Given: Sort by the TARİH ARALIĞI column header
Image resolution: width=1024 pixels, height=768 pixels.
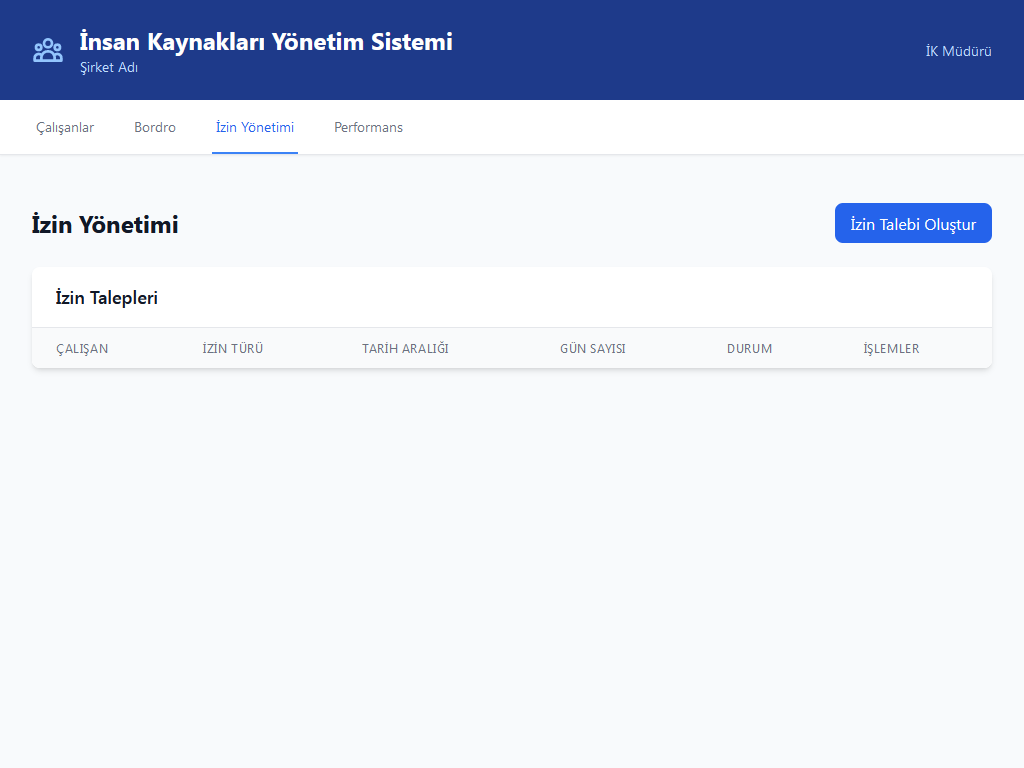Looking at the screenshot, I should [x=405, y=349].
